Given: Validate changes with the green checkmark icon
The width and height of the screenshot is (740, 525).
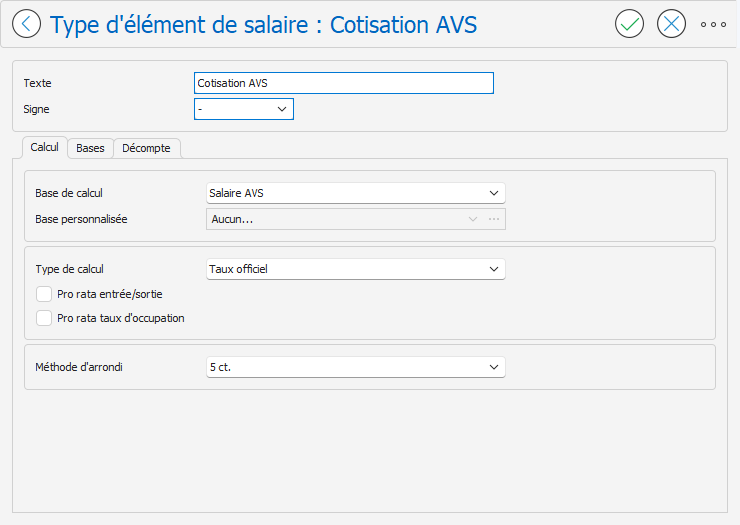Looking at the screenshot, I should point(629,24).
